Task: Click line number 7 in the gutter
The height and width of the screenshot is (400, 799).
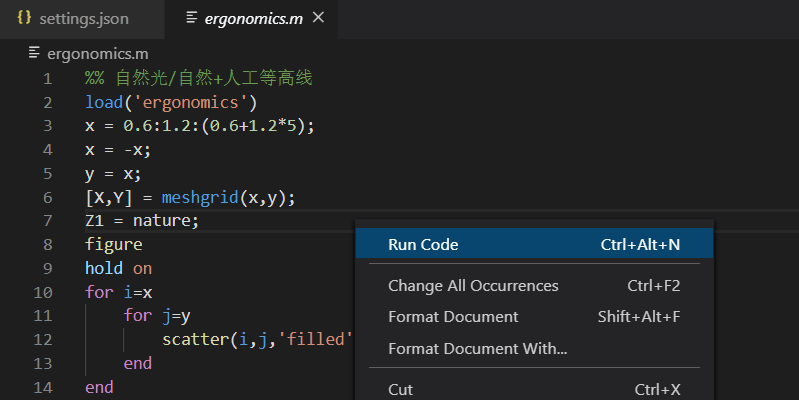Action: point(48,221)
